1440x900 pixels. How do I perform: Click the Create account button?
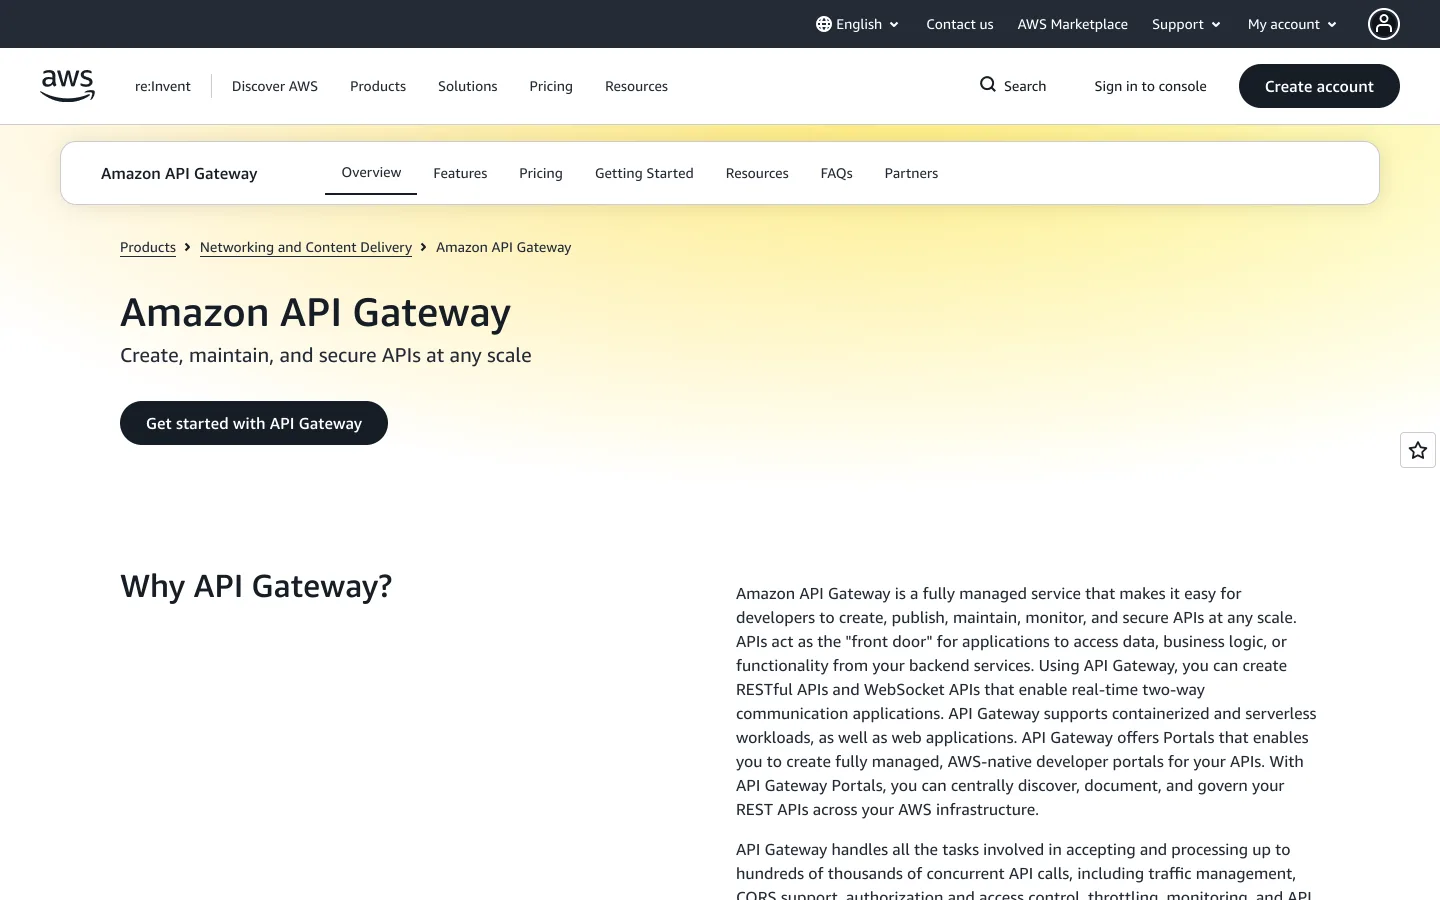1319,86
